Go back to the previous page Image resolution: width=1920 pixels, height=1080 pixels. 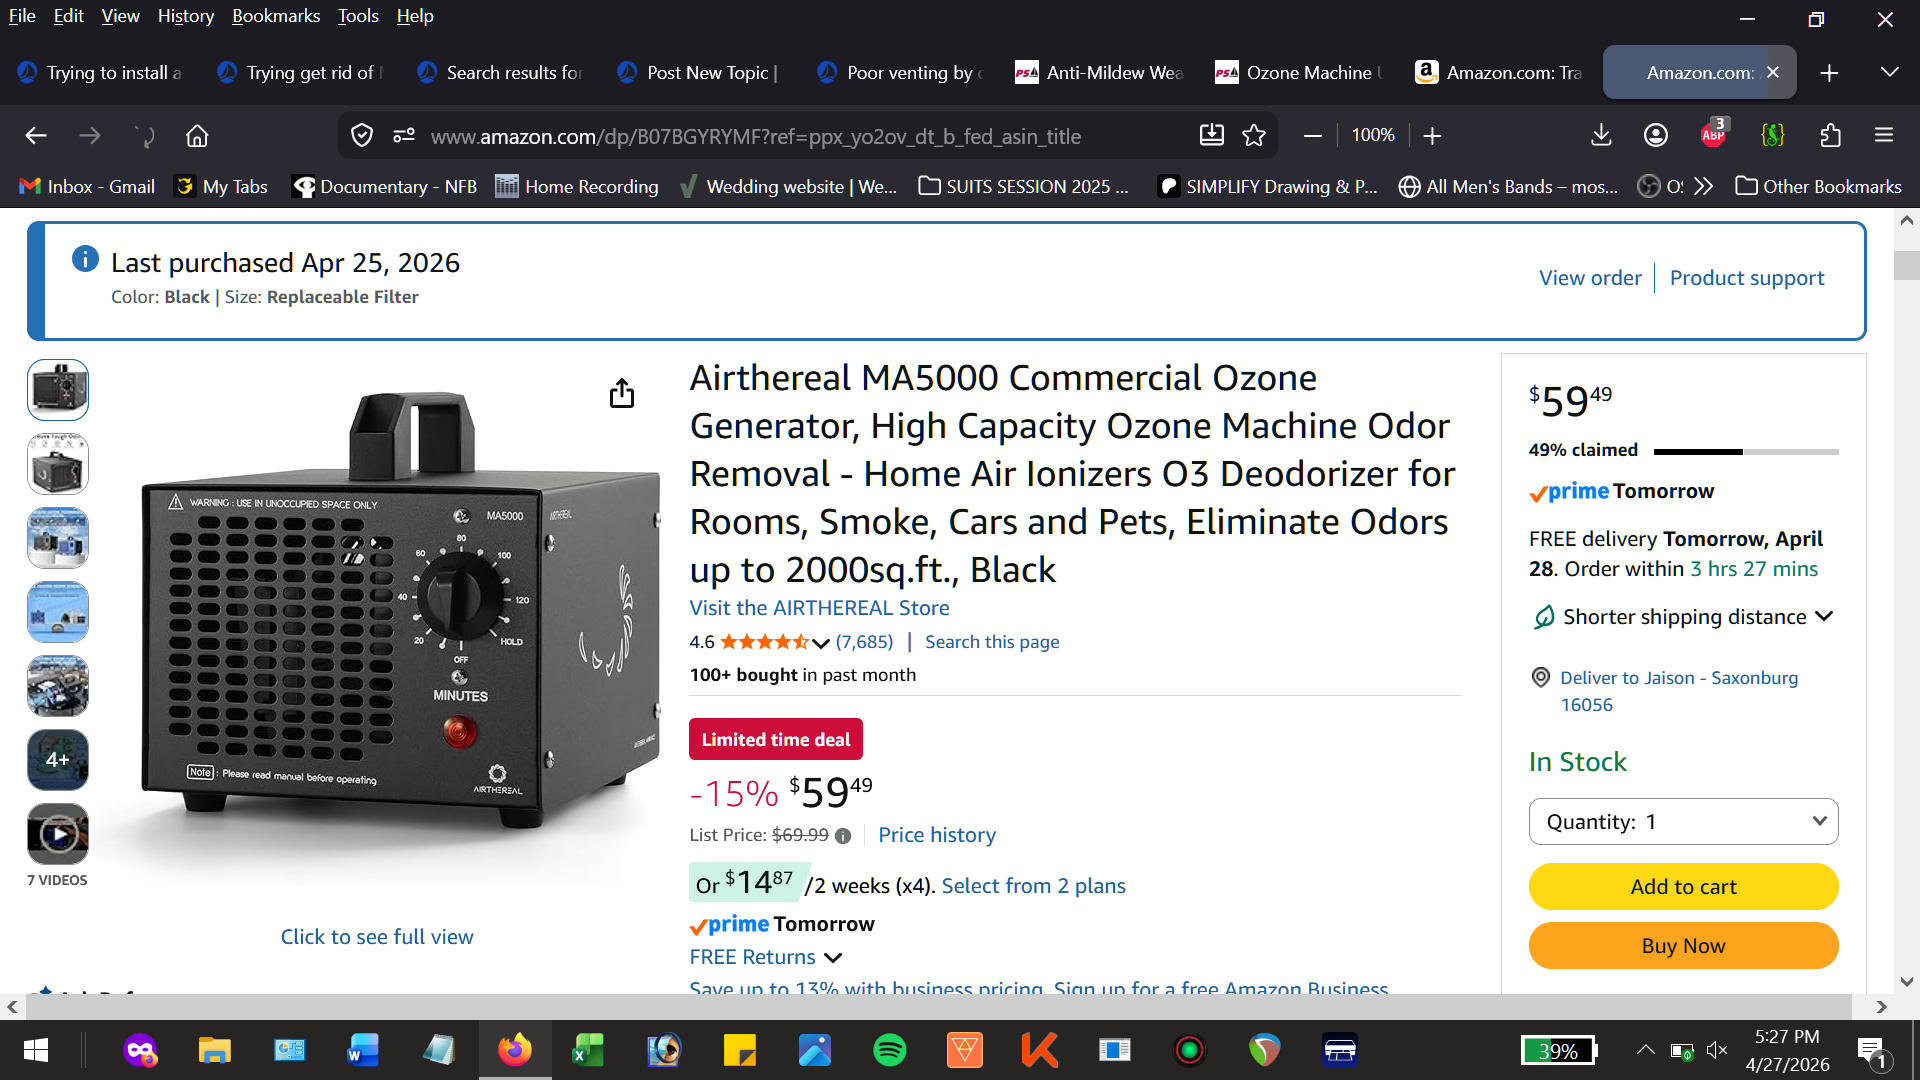[36, 136]
